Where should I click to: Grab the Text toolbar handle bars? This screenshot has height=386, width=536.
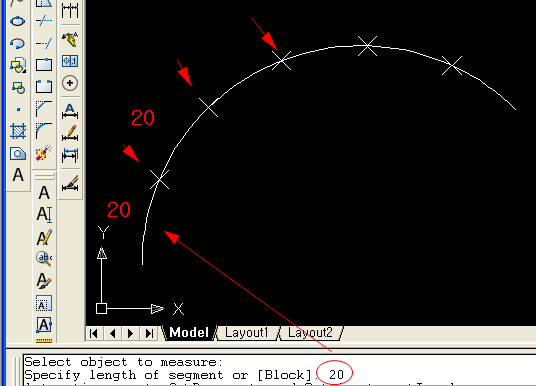(x=44, y=176)
